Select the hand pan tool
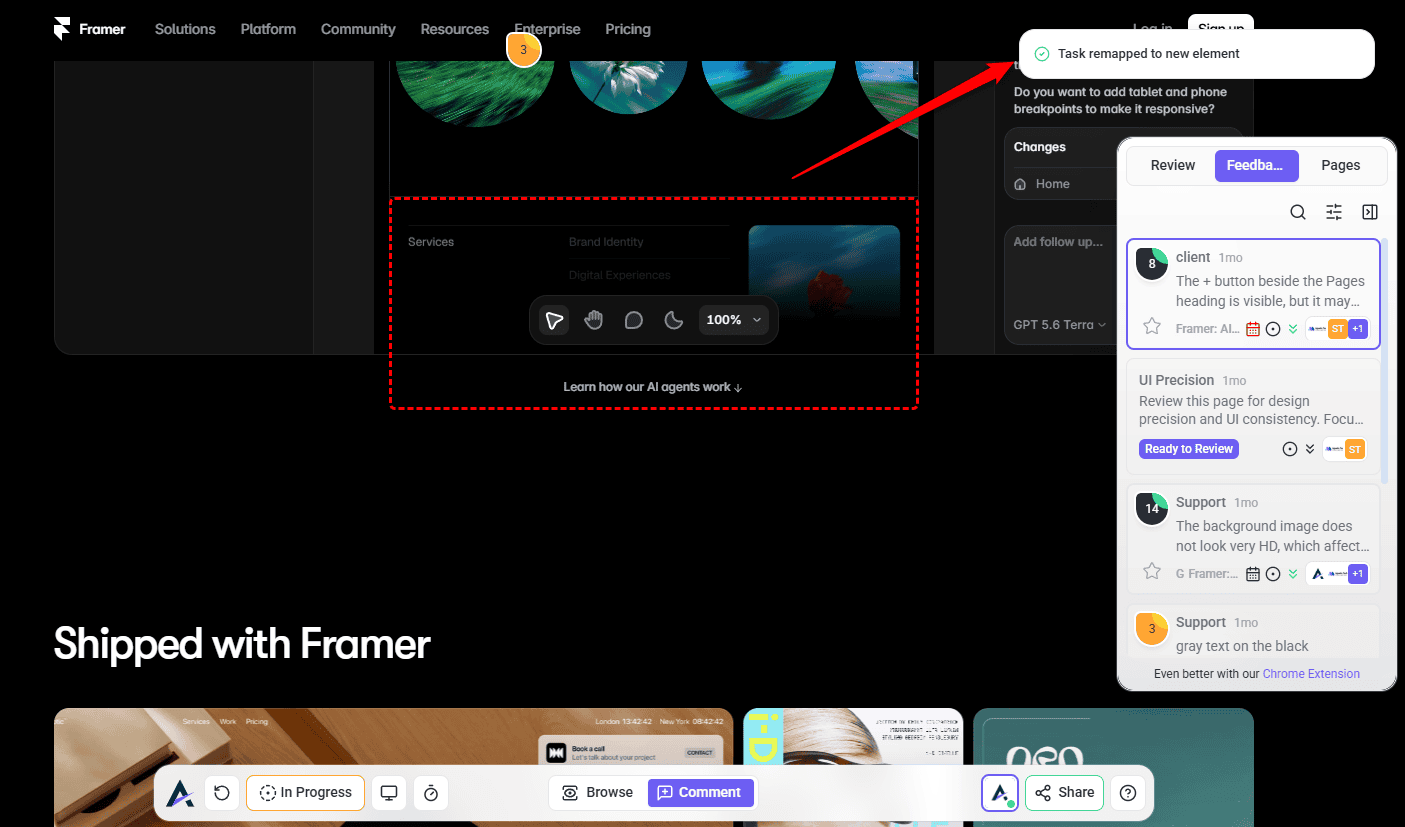Viewport: 1405px width, 827px height. point(594,320)
